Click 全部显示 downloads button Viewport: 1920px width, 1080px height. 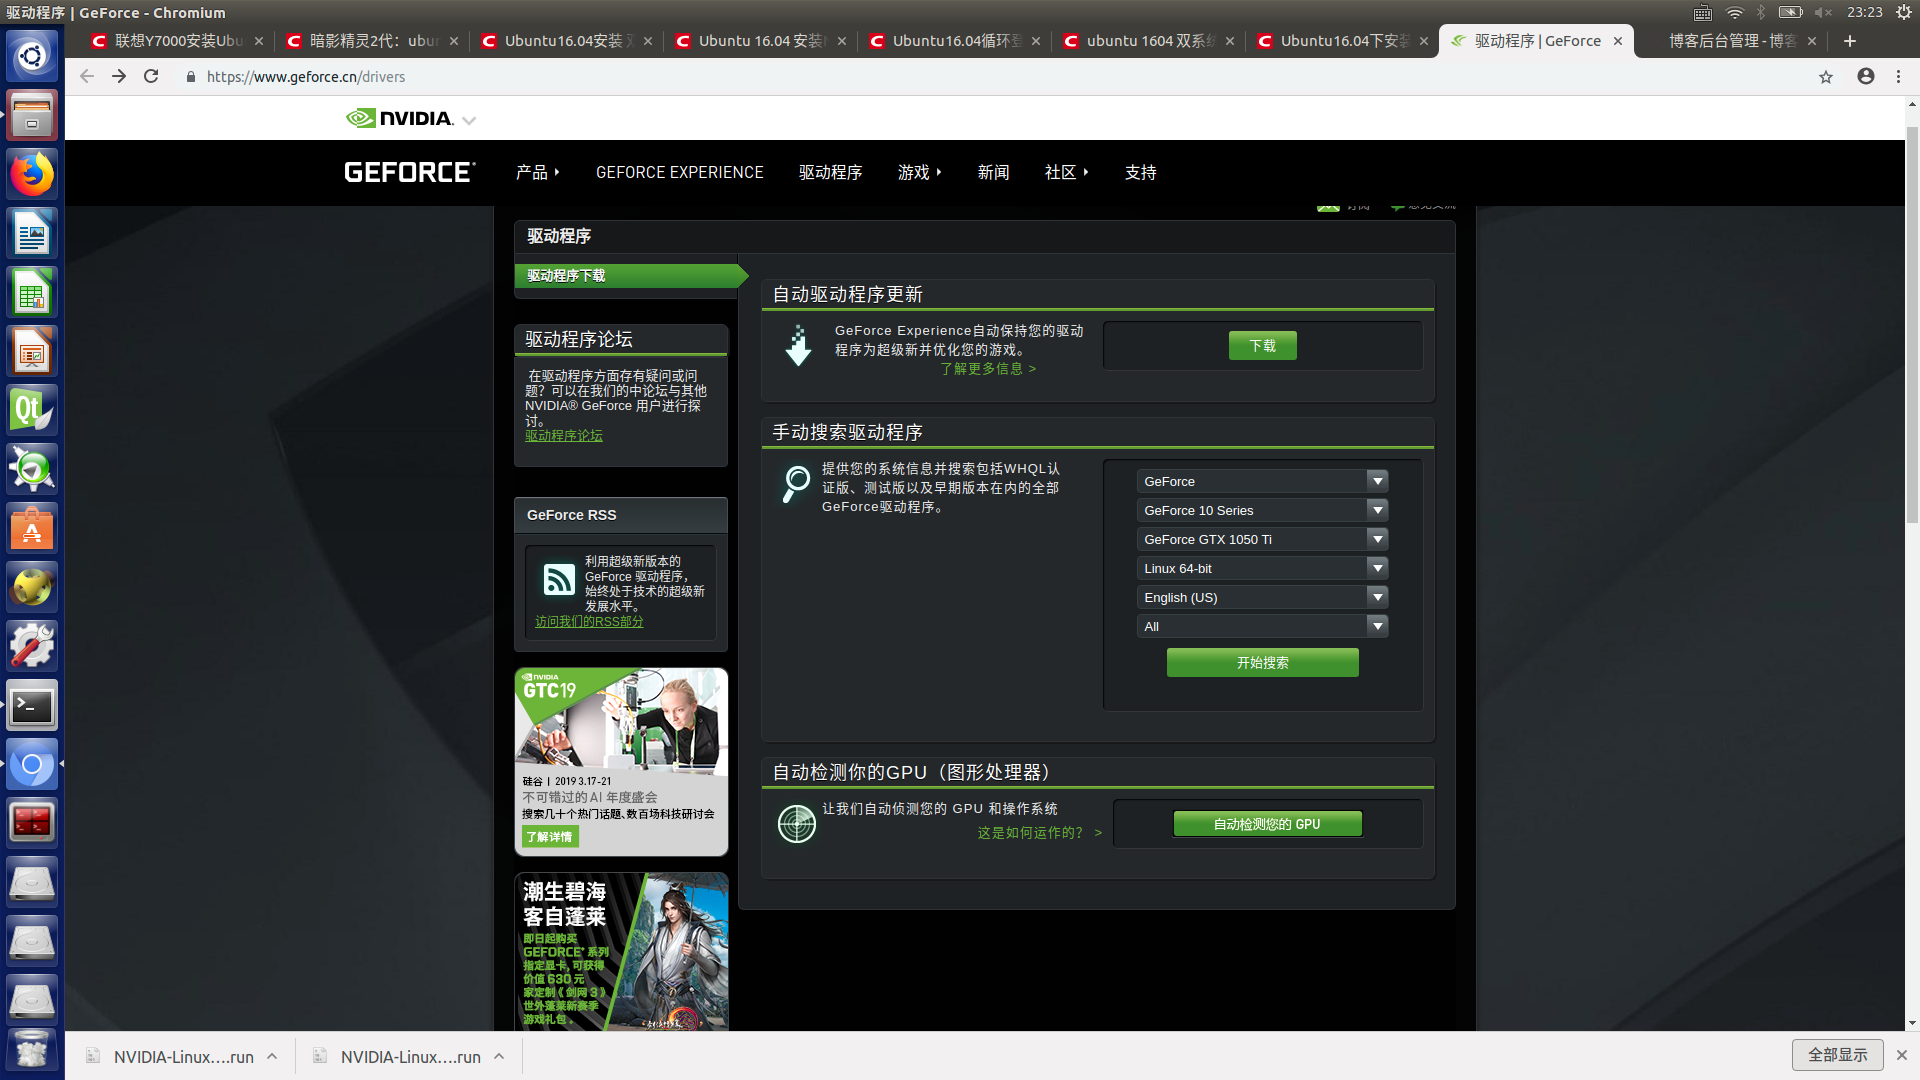point(1837,1055)
